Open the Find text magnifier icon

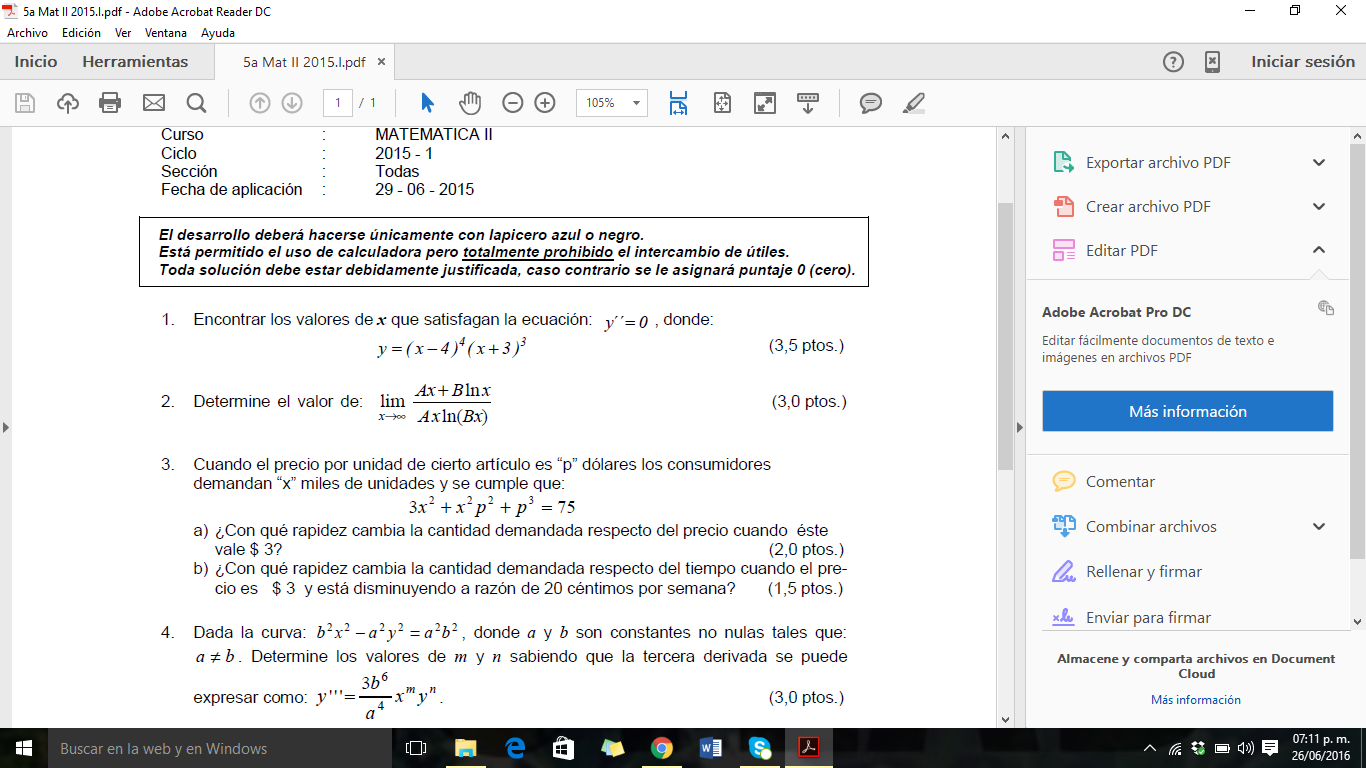196,103
